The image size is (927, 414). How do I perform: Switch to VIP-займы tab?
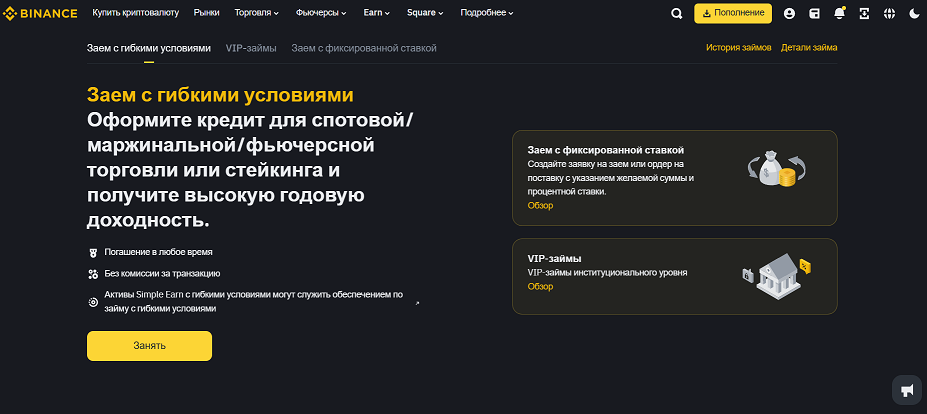(x=251, y=48)
